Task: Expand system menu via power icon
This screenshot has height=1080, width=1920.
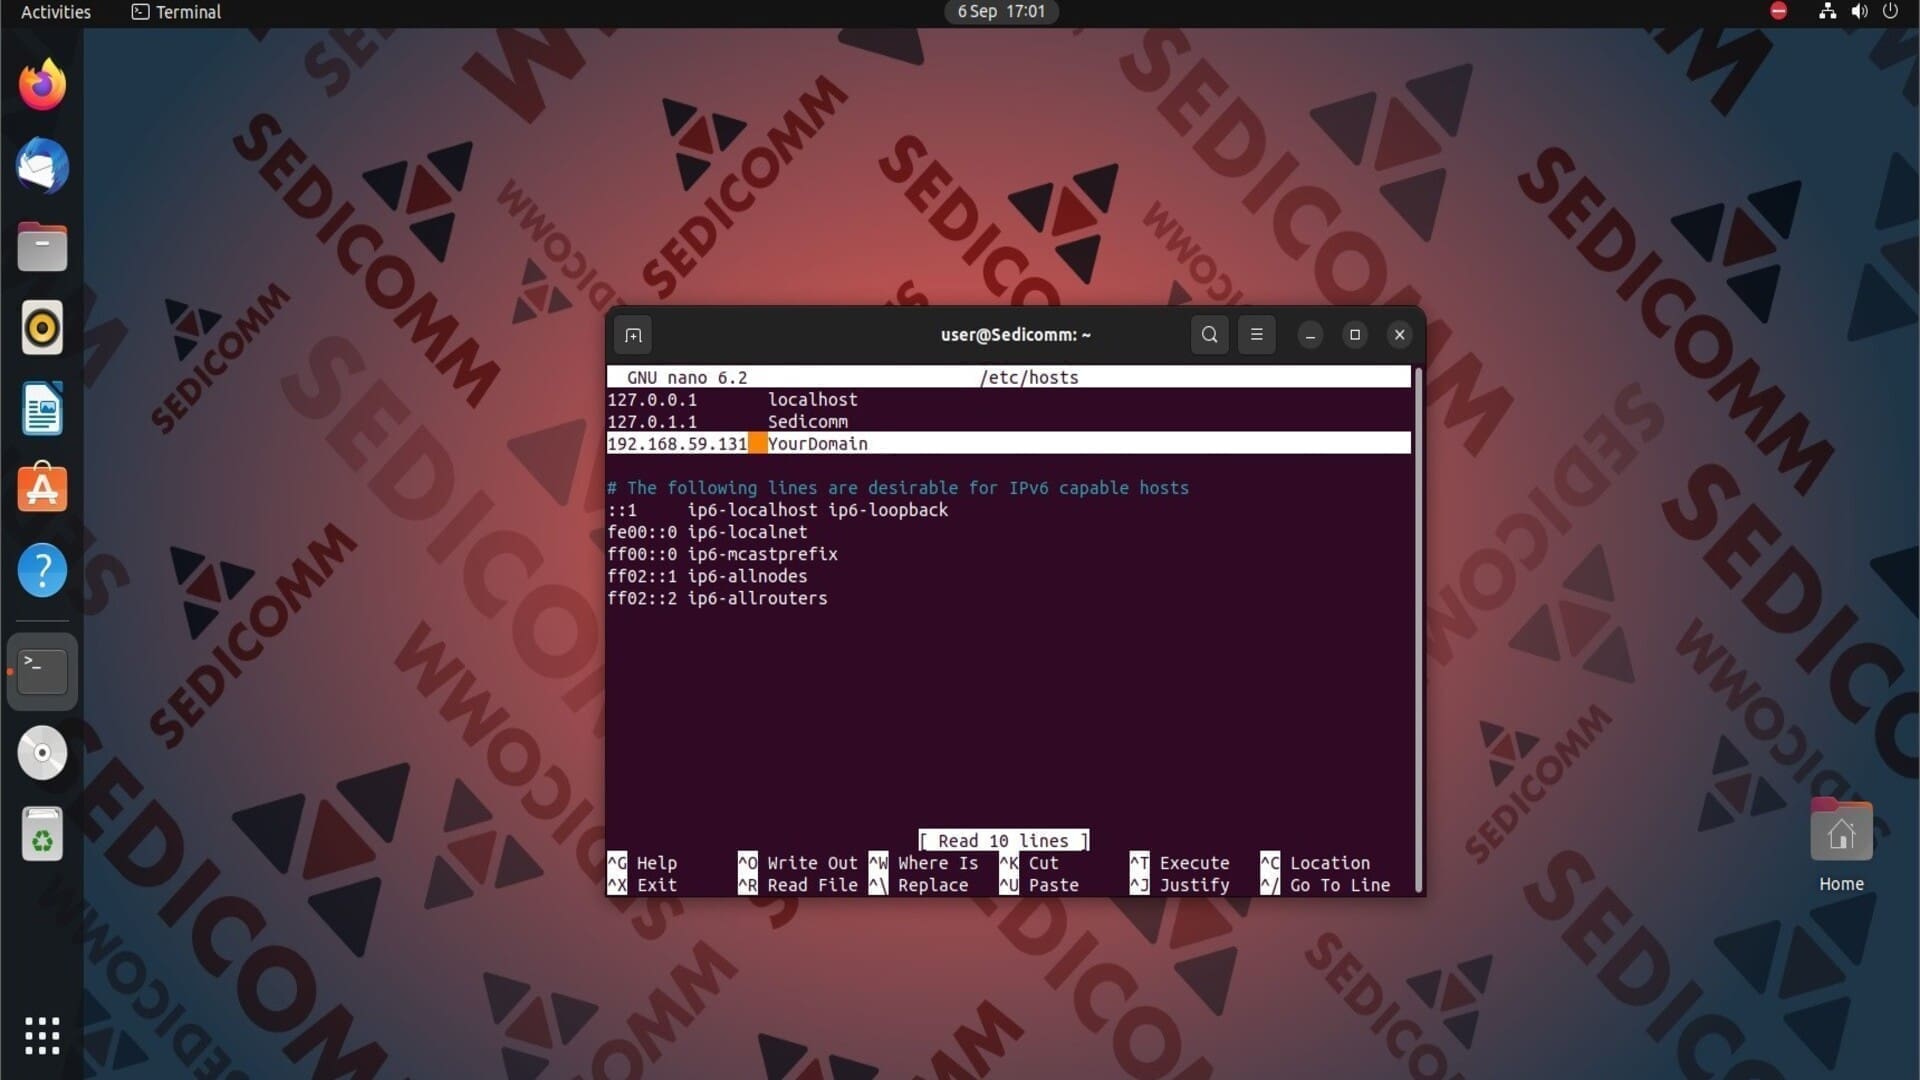Action: 1890,12
